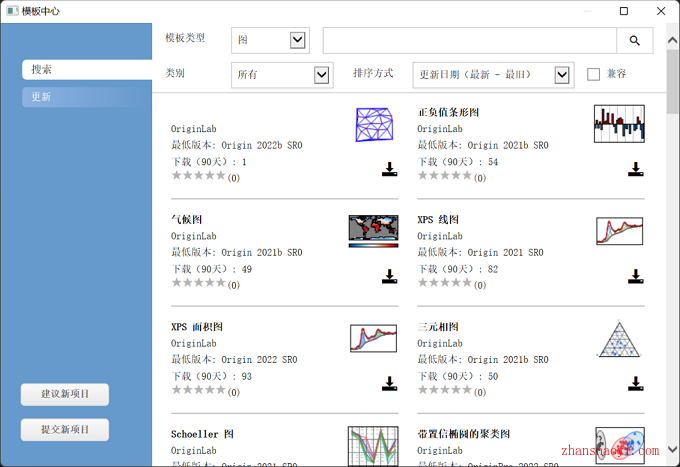Maximize the 模板中心 window

(624, 11)
